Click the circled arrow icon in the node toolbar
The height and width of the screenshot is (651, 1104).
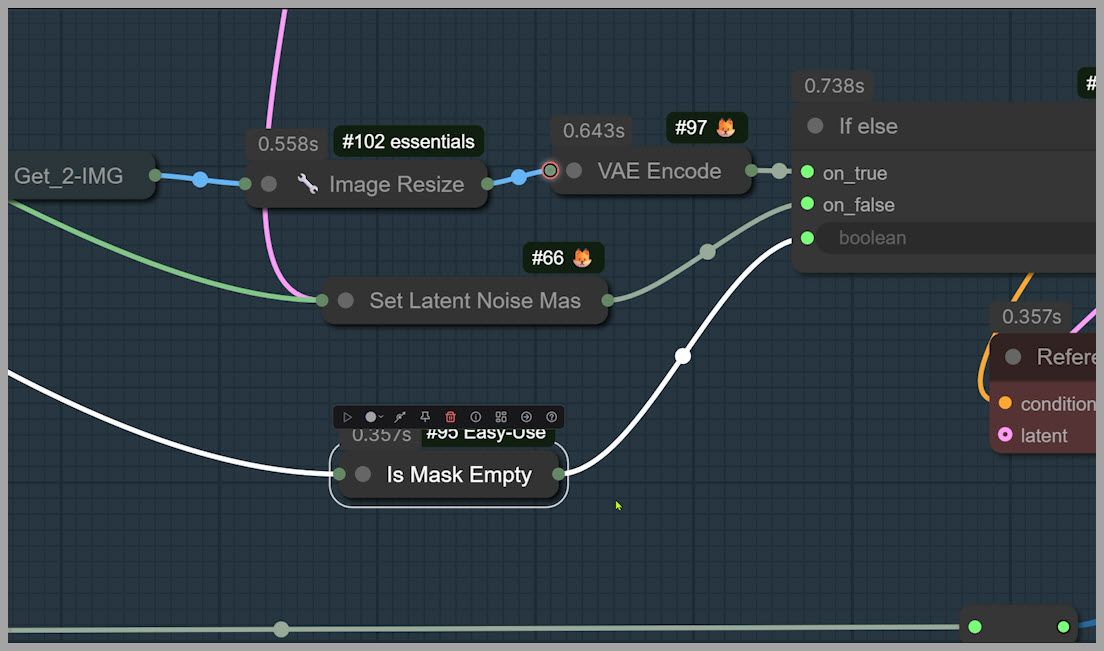(x=526, y=417)
